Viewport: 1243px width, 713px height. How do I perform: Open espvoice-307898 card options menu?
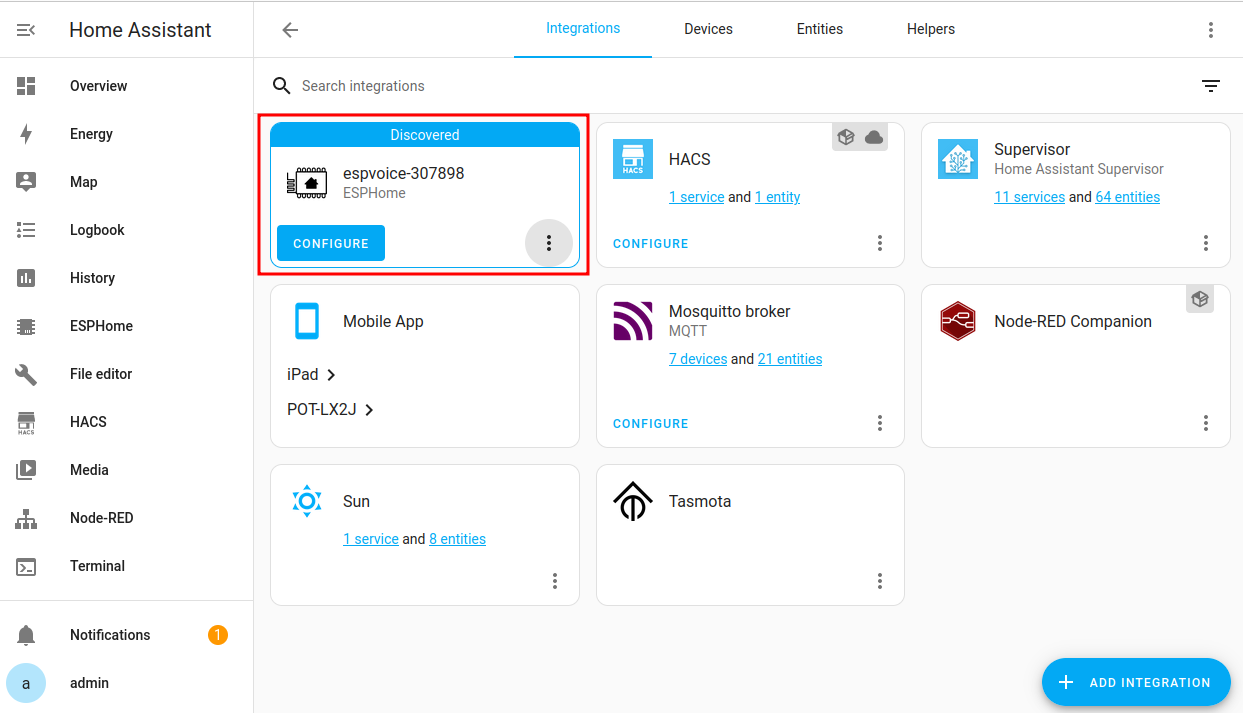(549, 243)
